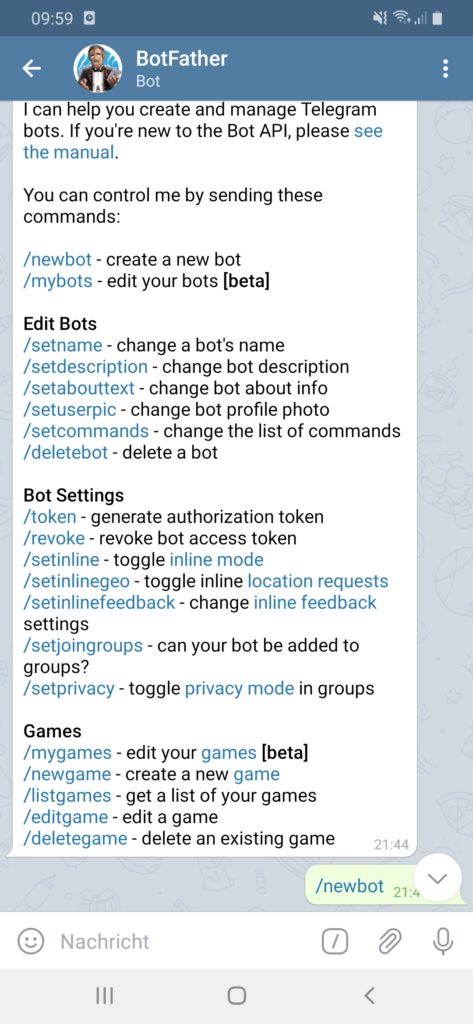Jump to latest message chevron button
The image size is (473, 1024).
[x=437, y=878]
